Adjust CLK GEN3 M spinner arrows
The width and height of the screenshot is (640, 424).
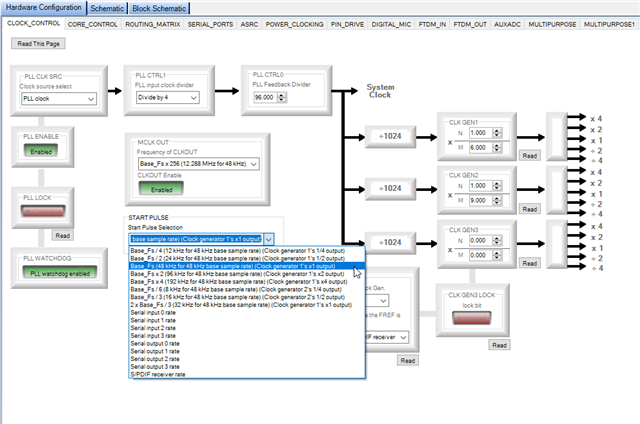(x=497, y=255)
